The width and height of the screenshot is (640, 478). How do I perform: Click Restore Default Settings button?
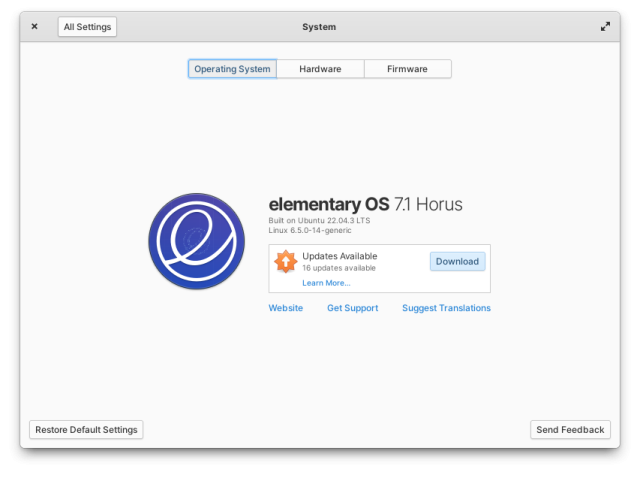86,429
